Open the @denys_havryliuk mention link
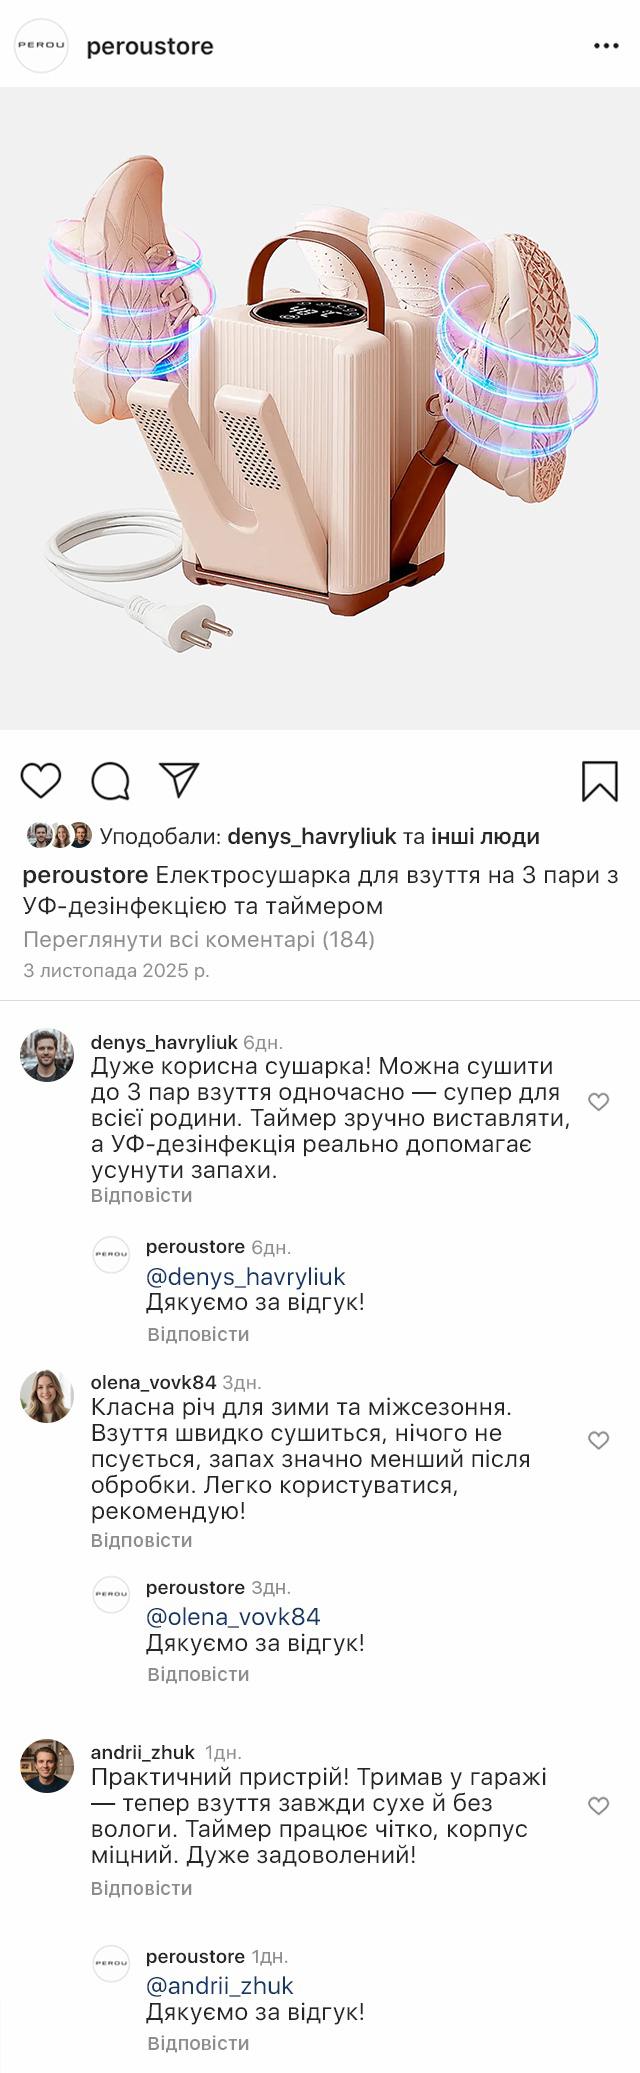Screen dimensions: 640x2073 coord(245,1276)
